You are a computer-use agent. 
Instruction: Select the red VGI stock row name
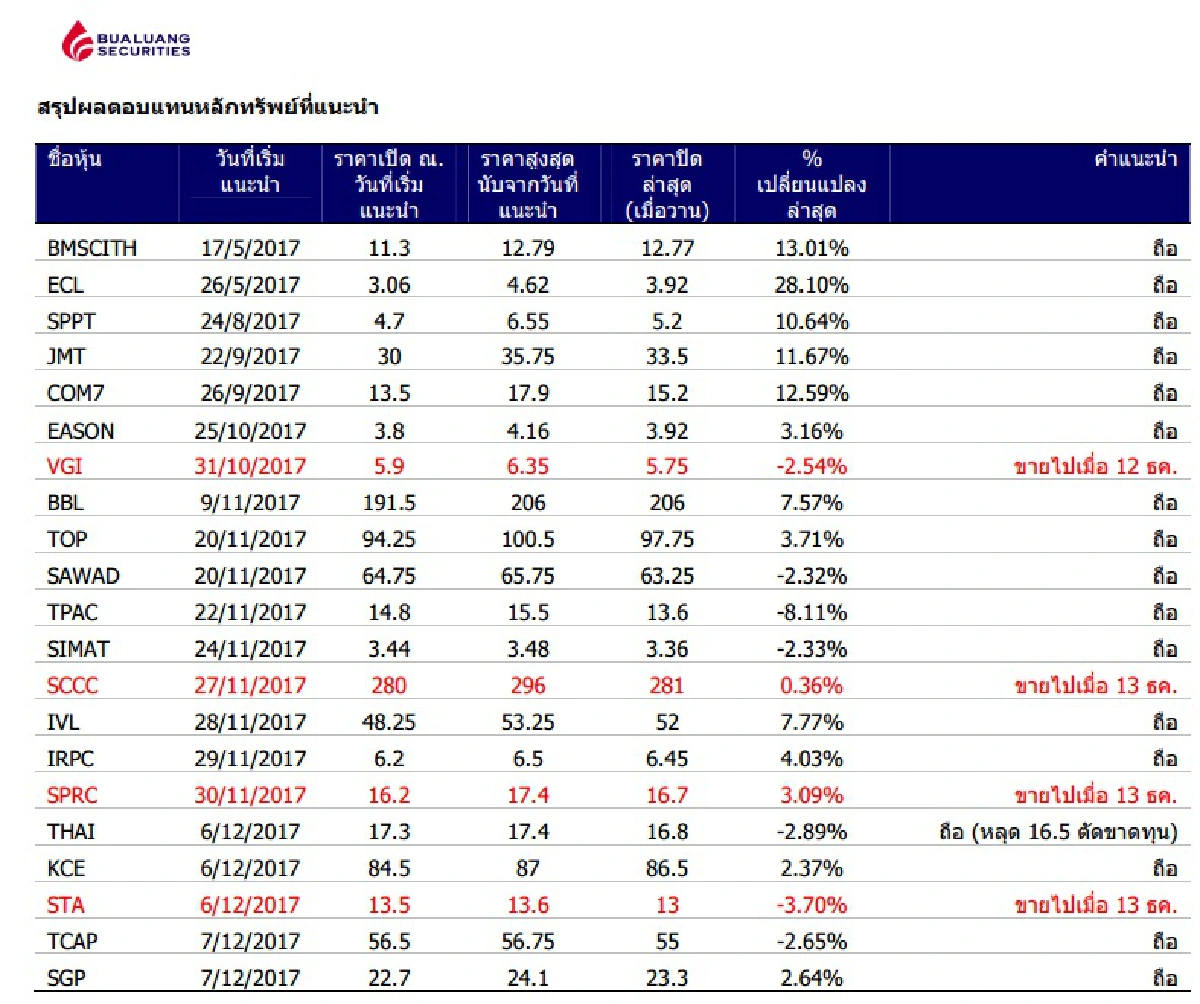click(65, 466)
